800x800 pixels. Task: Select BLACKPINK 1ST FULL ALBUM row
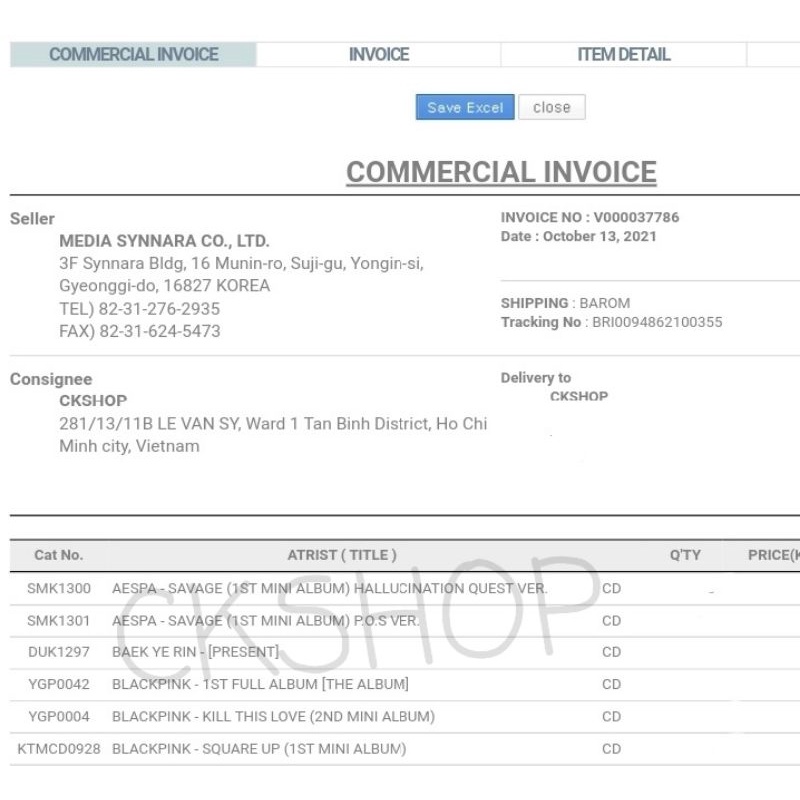coord(260,685)
